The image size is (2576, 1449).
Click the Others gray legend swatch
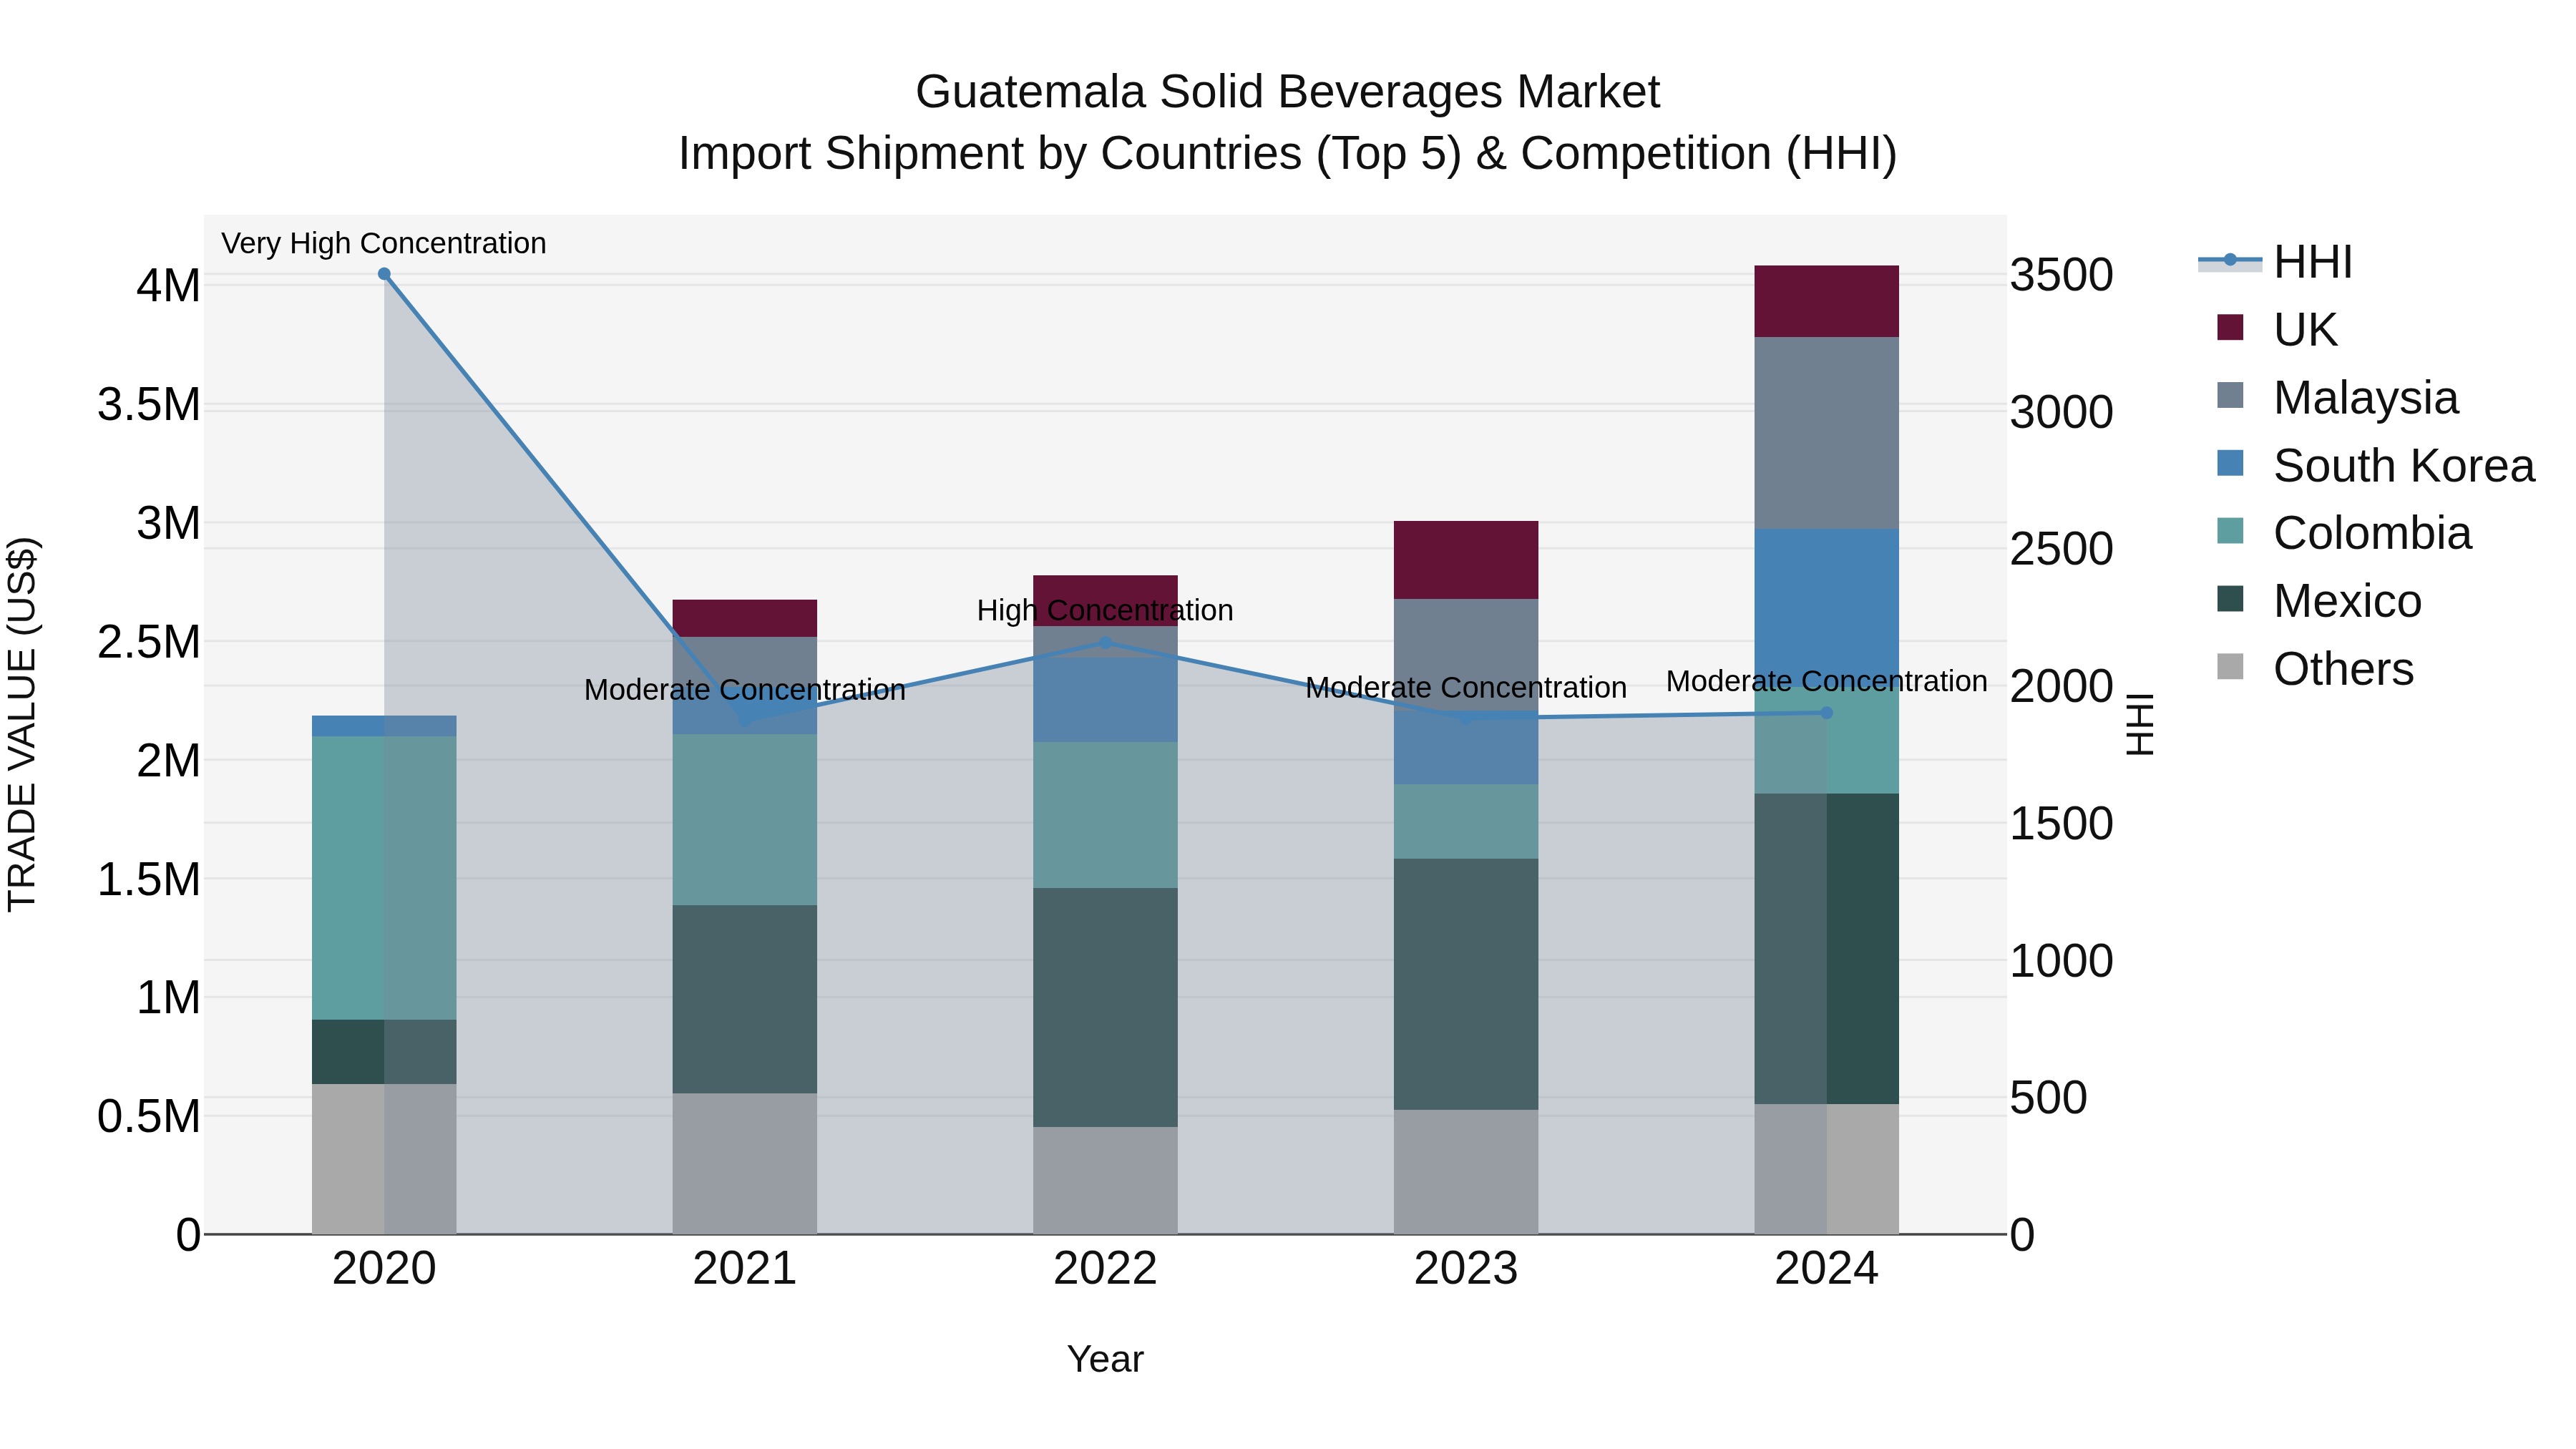pyautogui.click(x=2230, y=667)
